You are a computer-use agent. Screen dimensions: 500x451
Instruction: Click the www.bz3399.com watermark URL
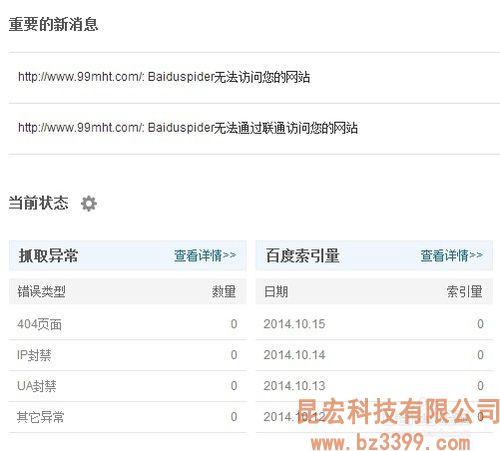(390, 443)
